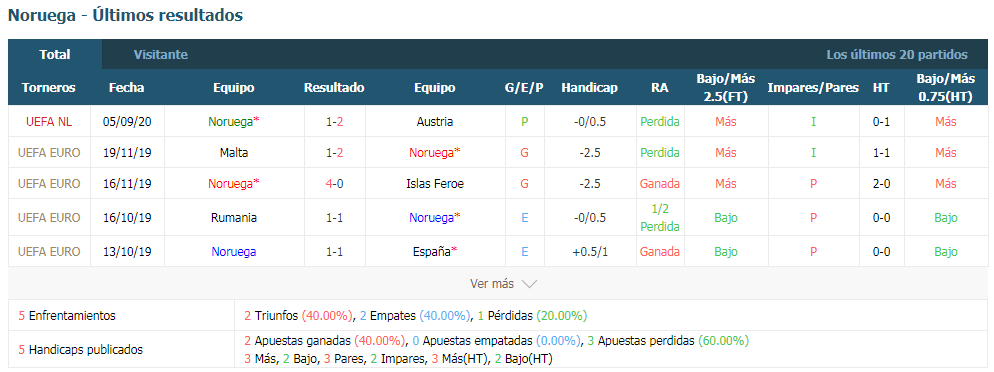Click the Torneos column header
The image size is (994, 372).
click(x=49, y=88)
